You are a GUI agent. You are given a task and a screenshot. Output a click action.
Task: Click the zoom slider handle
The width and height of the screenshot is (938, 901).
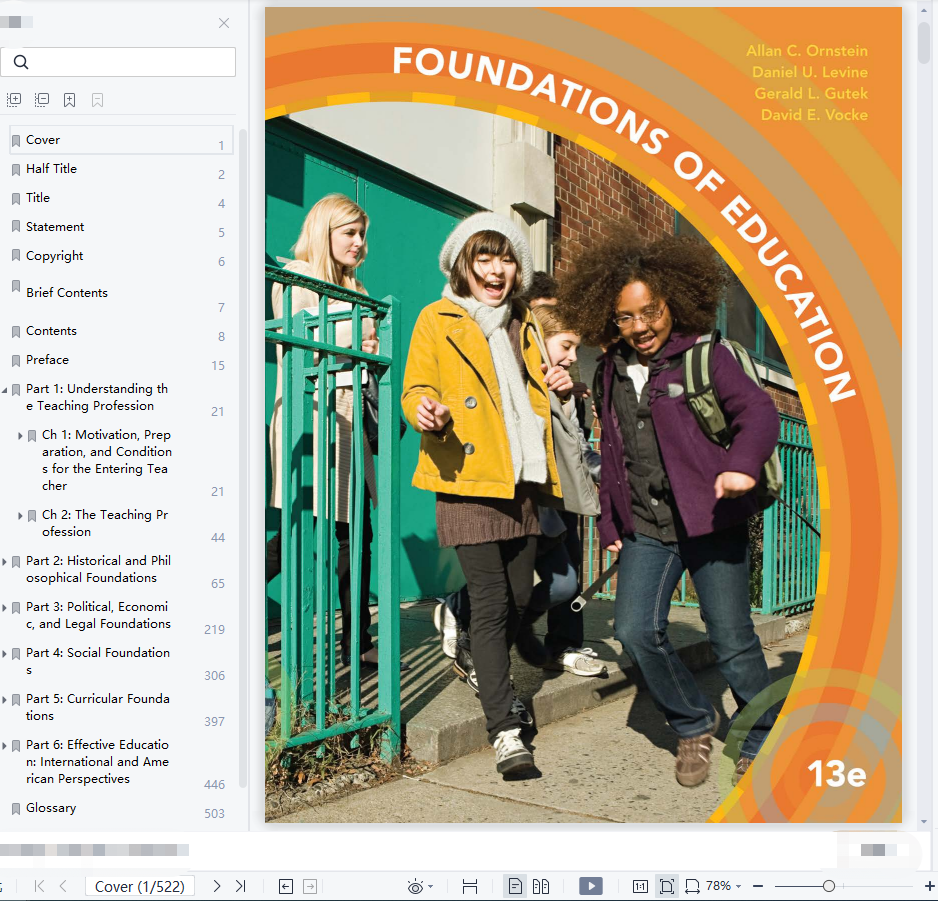coord(829,886)
